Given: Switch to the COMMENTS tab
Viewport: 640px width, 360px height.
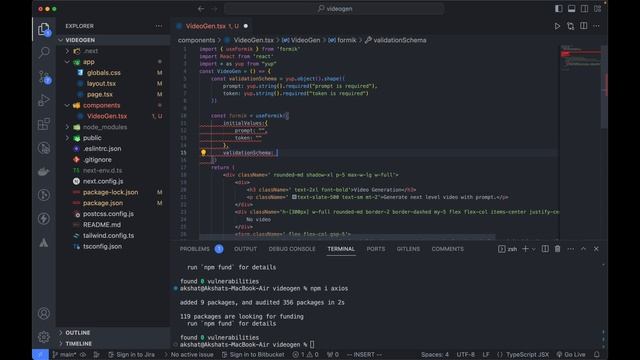Looking at the screenshot, I should [x=447, y=249].
